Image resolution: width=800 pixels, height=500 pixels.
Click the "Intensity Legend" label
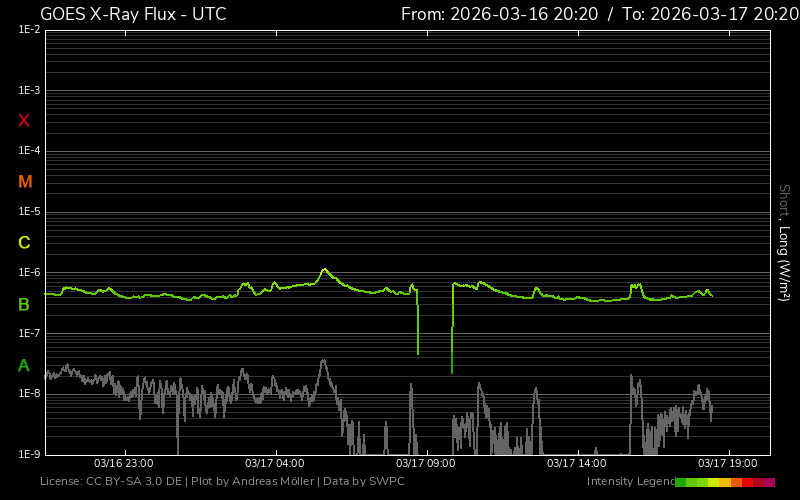pos(631,482)
